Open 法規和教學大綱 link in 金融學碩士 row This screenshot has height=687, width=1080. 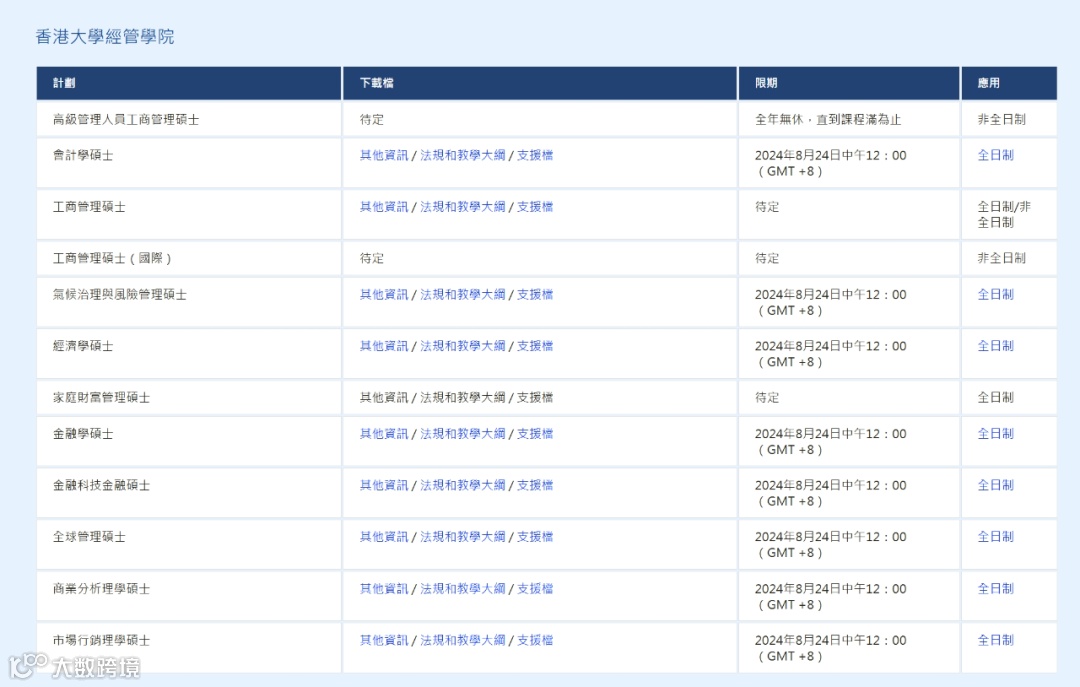click(463, 434)
